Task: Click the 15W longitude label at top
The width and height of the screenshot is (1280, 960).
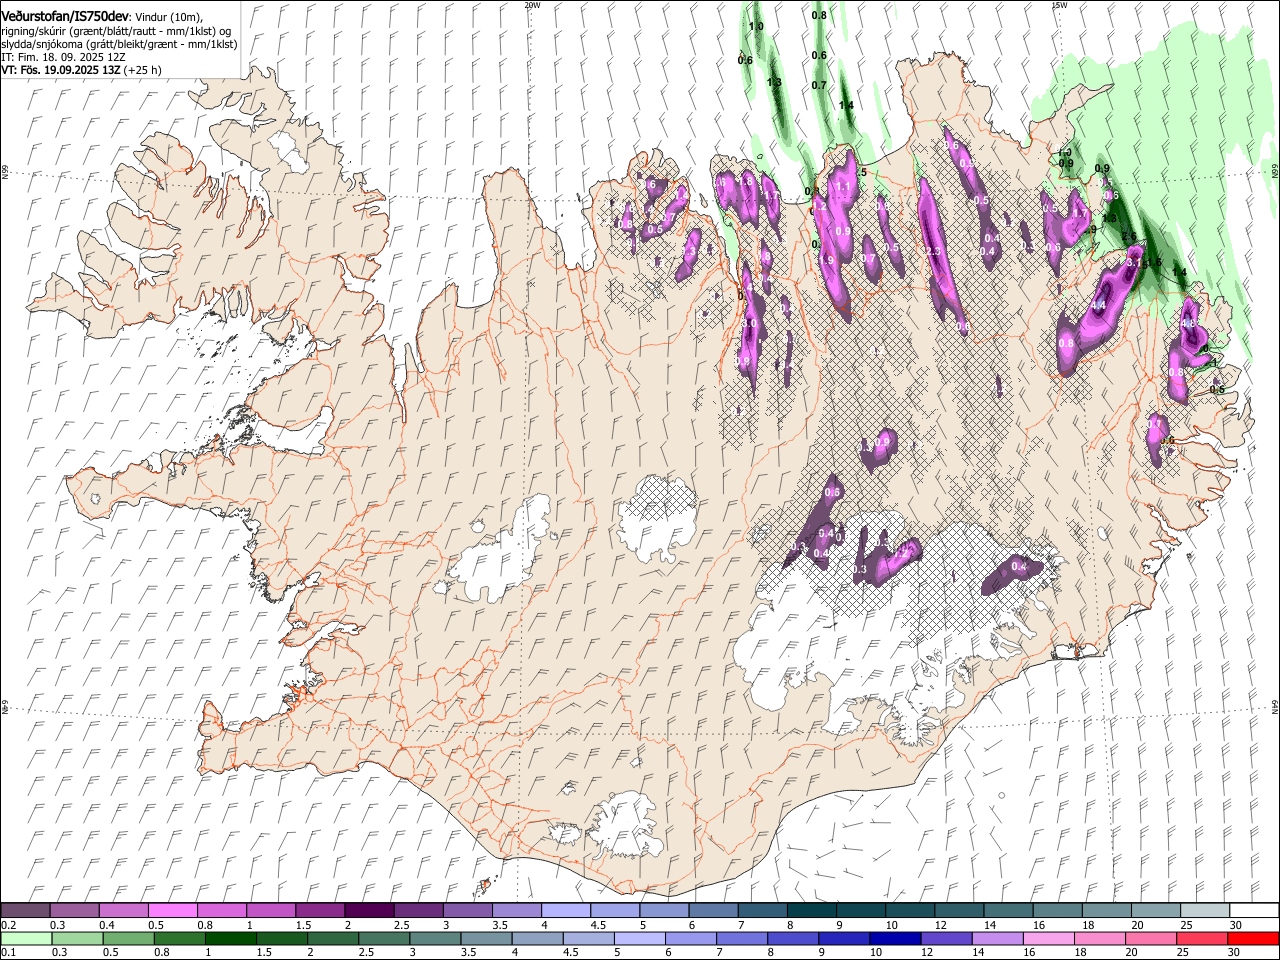Action: pos(1059,5)
